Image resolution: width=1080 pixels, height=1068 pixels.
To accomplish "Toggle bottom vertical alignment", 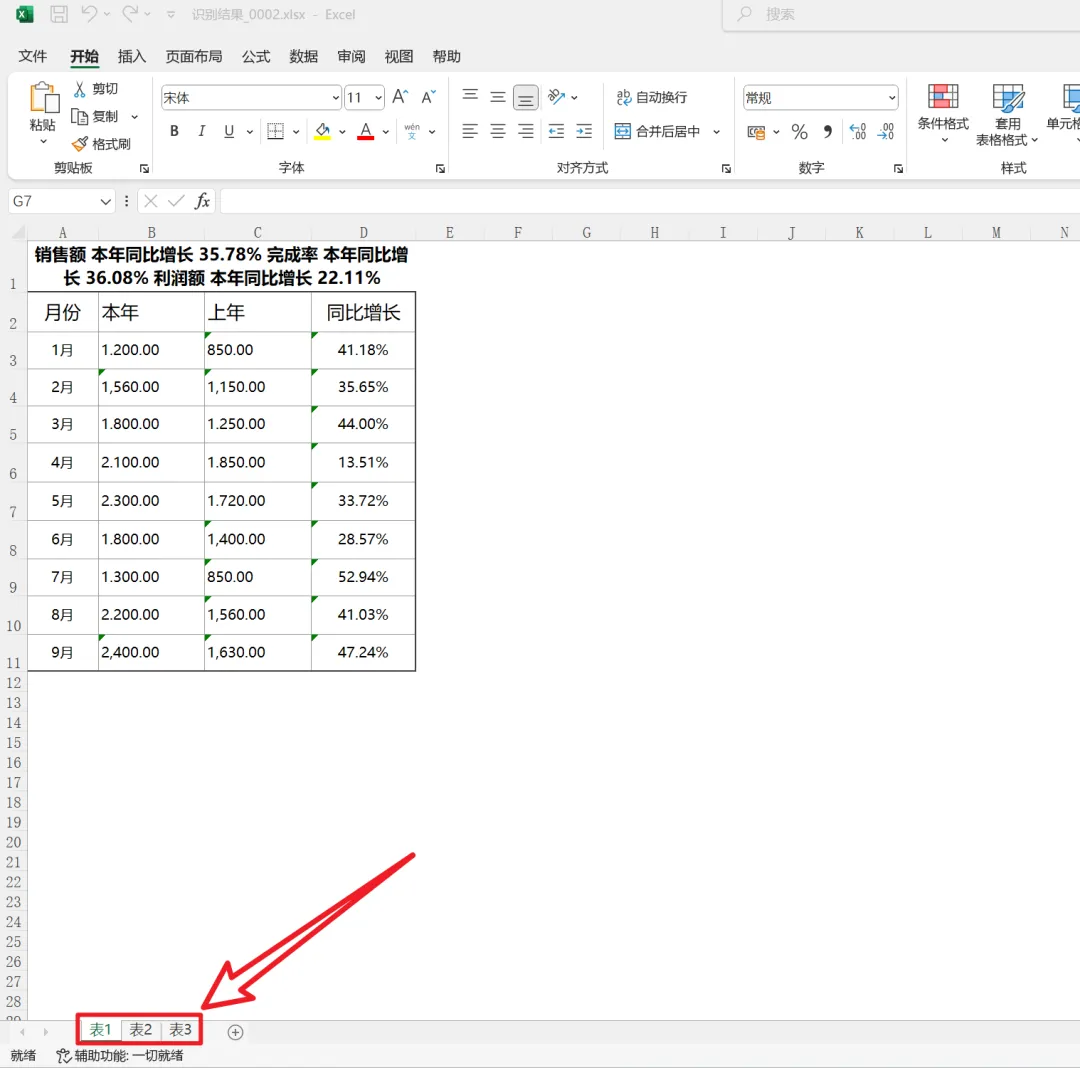I will (x=526, y=97).
